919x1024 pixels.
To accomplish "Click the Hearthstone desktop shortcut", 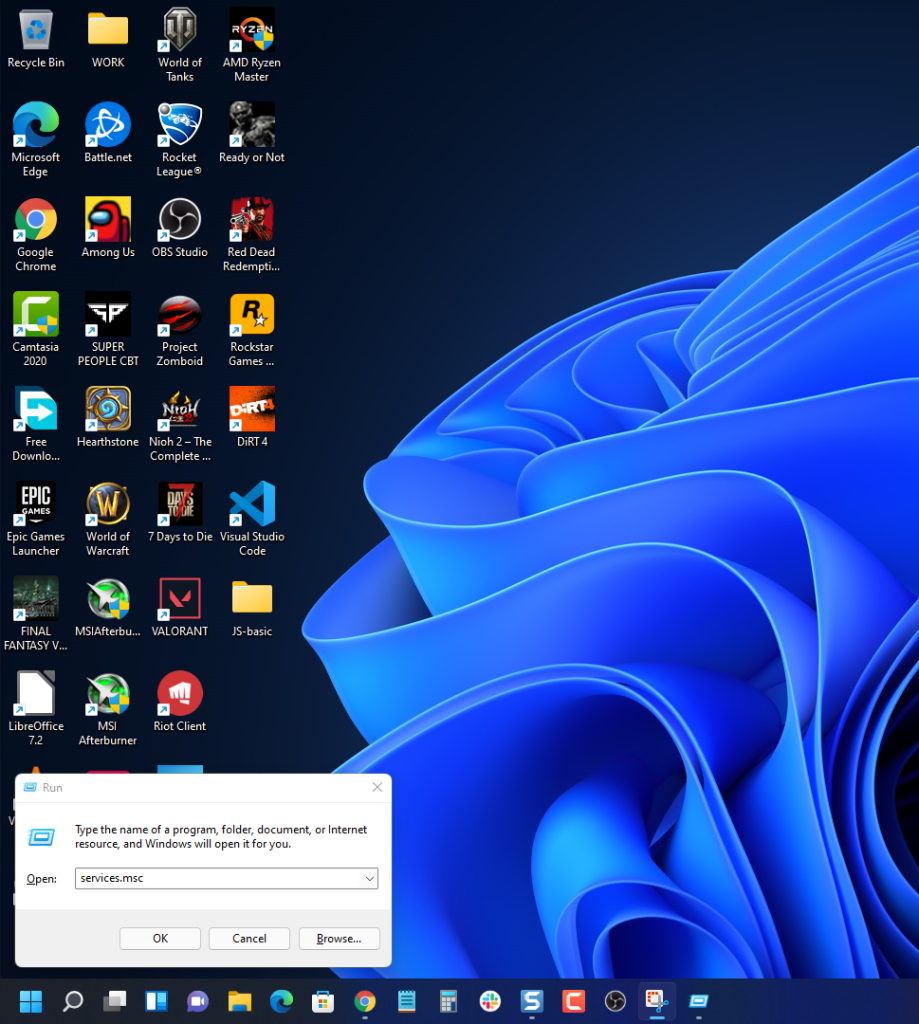I will (108, 418).
